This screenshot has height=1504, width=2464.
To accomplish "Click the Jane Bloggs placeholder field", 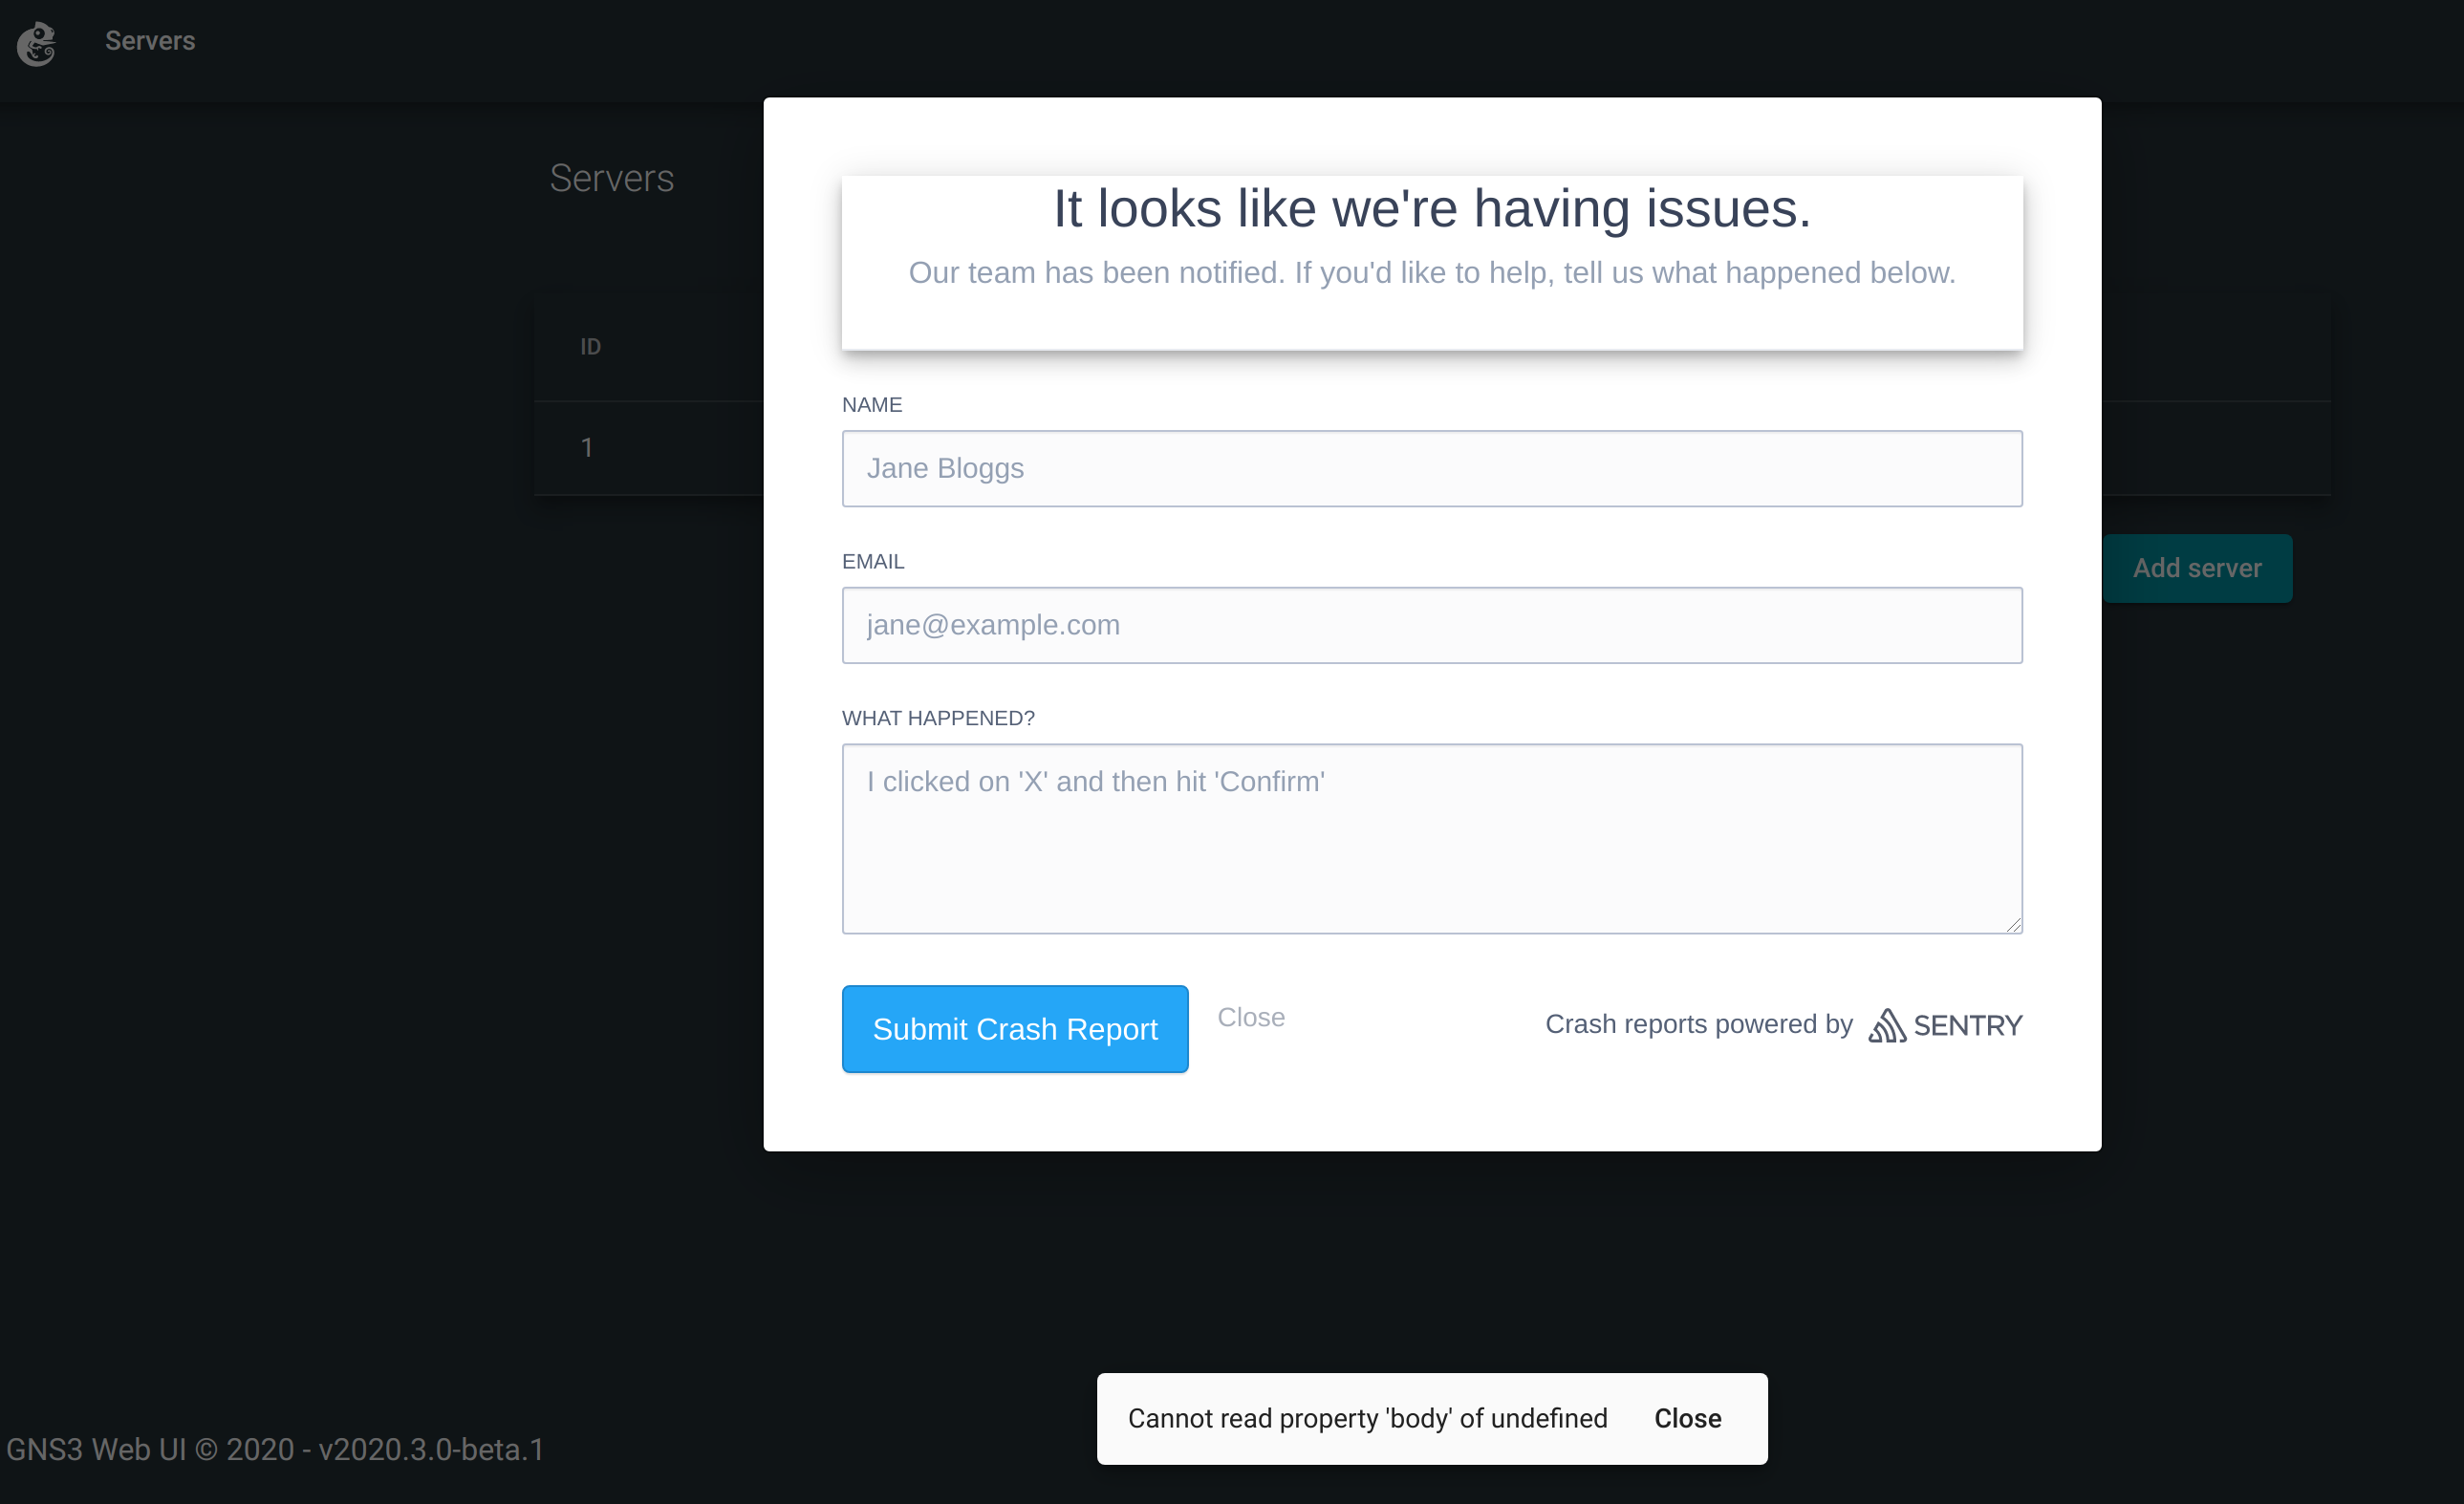I will click(x=1431, y=468).
